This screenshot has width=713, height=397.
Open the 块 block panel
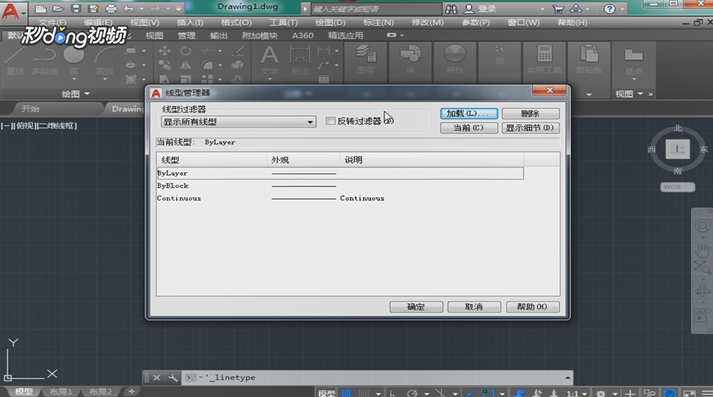point(410,60)
